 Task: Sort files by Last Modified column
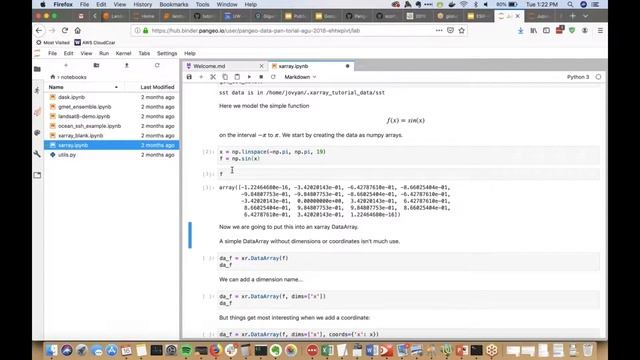pyautogui.click(x=157, y=87)
